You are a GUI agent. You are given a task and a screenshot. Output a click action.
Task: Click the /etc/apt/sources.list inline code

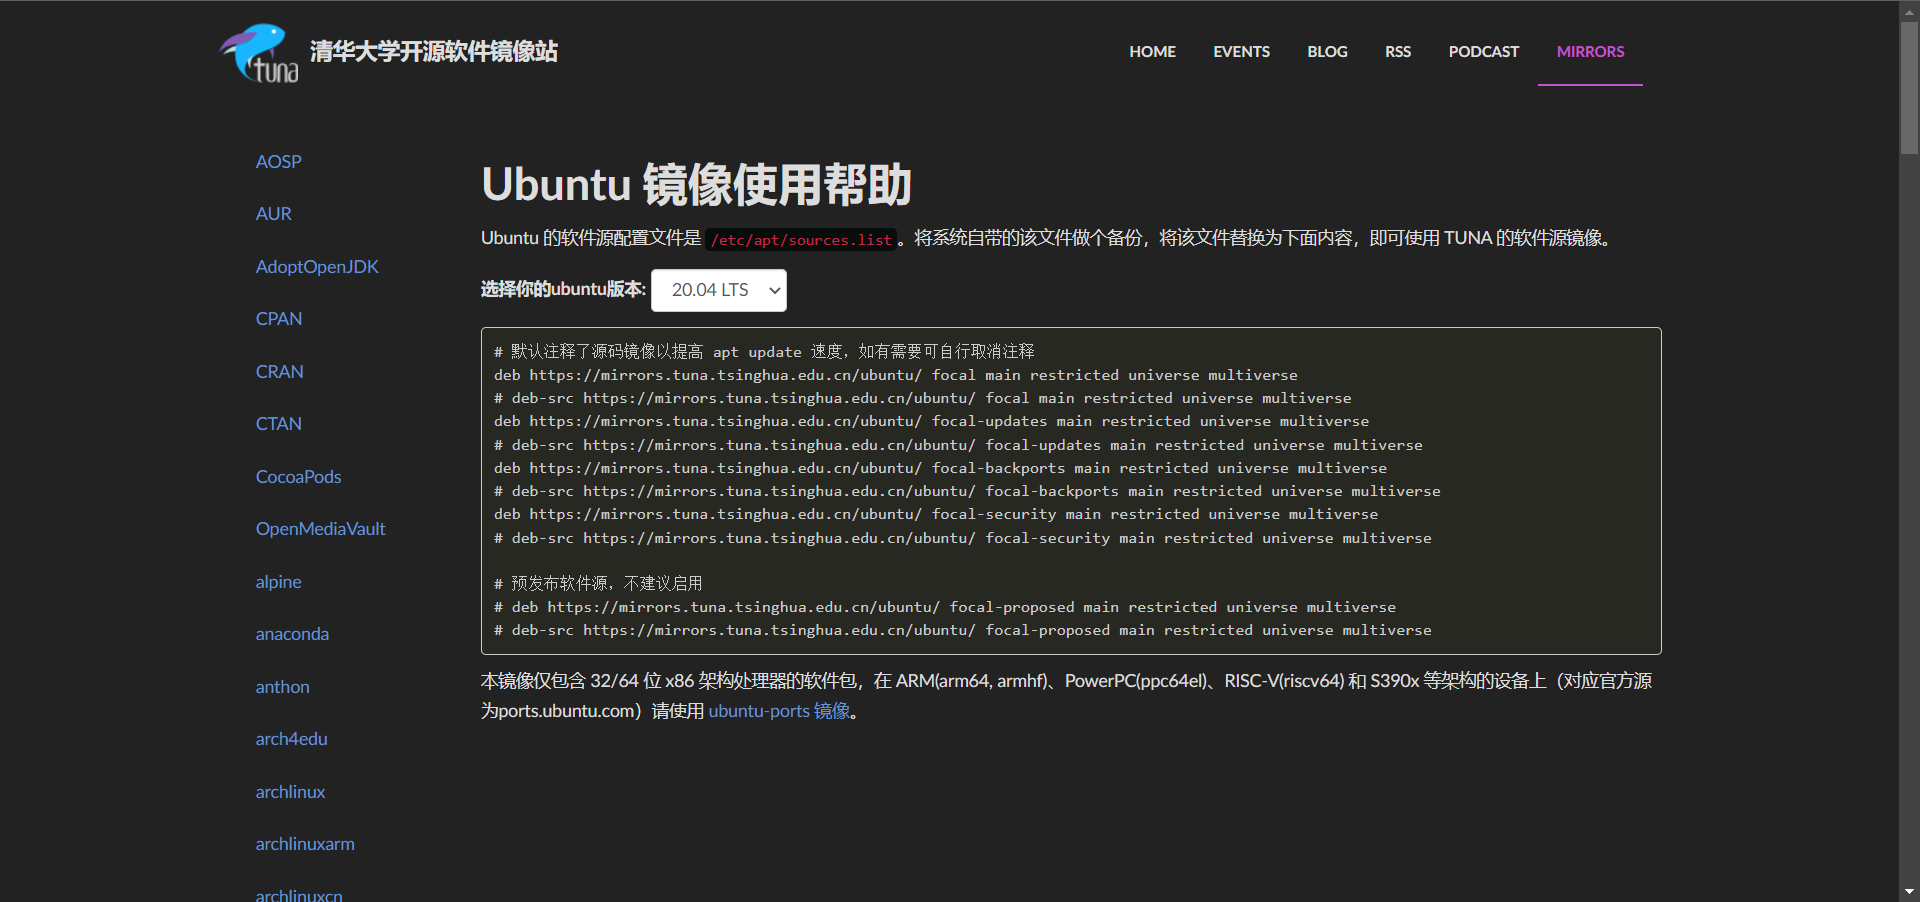click(801, 240)
